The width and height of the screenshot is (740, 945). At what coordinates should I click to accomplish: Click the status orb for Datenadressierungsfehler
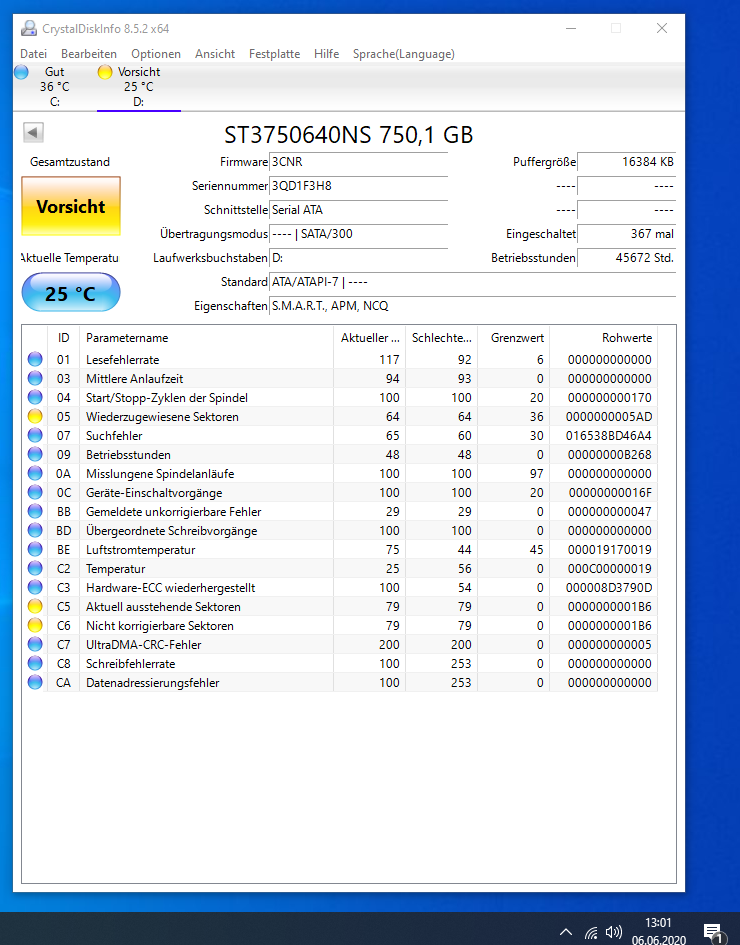pyautogui.click(x=35, y=682)
